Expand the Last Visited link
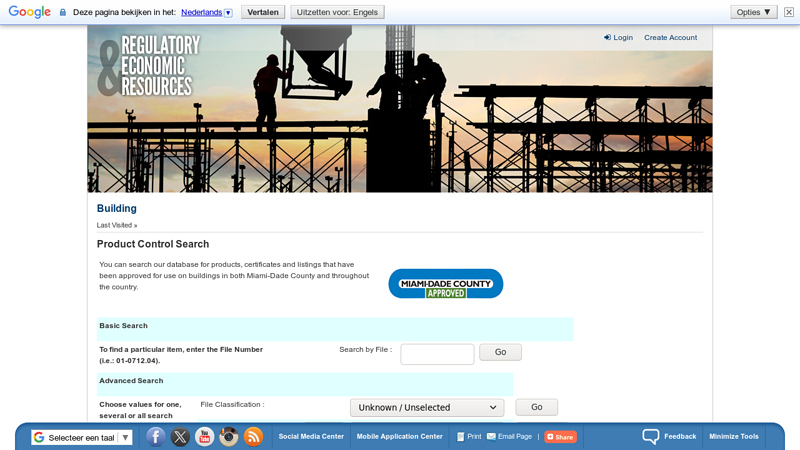Image resolution: width=800 pixels, height=450 pixels. pyautogui.click(x=117, y=225)
